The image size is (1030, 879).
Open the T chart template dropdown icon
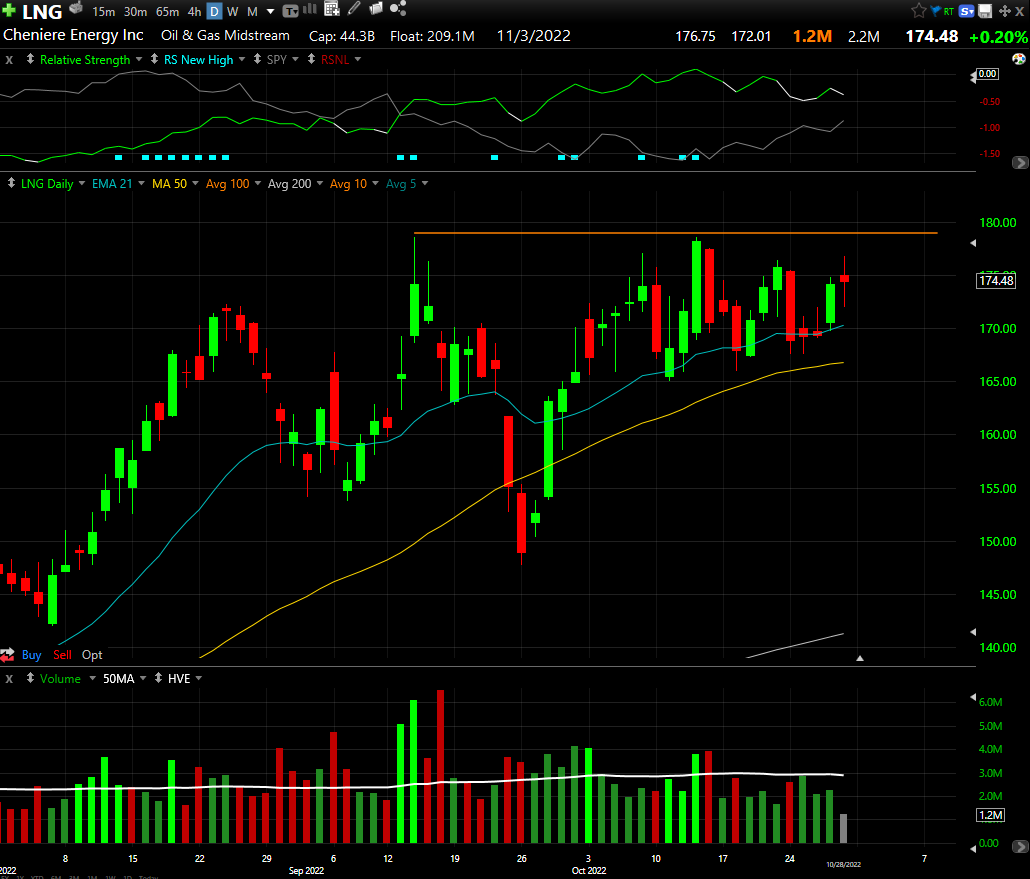click(x=290, y=11)
